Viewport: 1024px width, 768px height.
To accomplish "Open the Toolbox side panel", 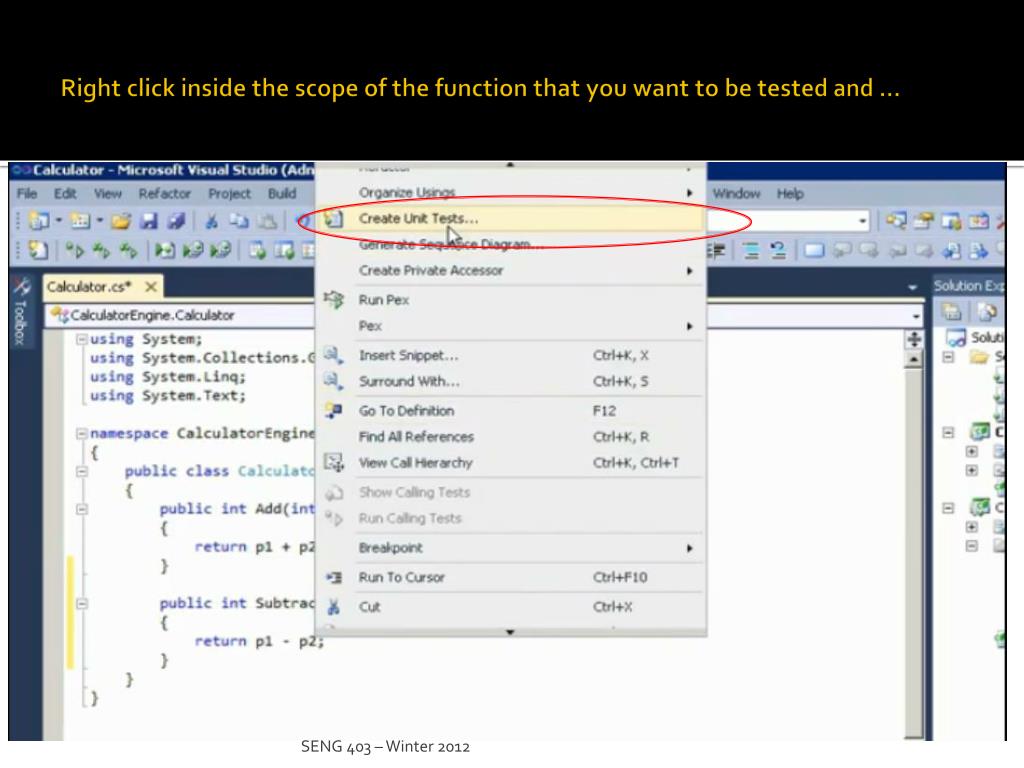I will coord(20,312).
